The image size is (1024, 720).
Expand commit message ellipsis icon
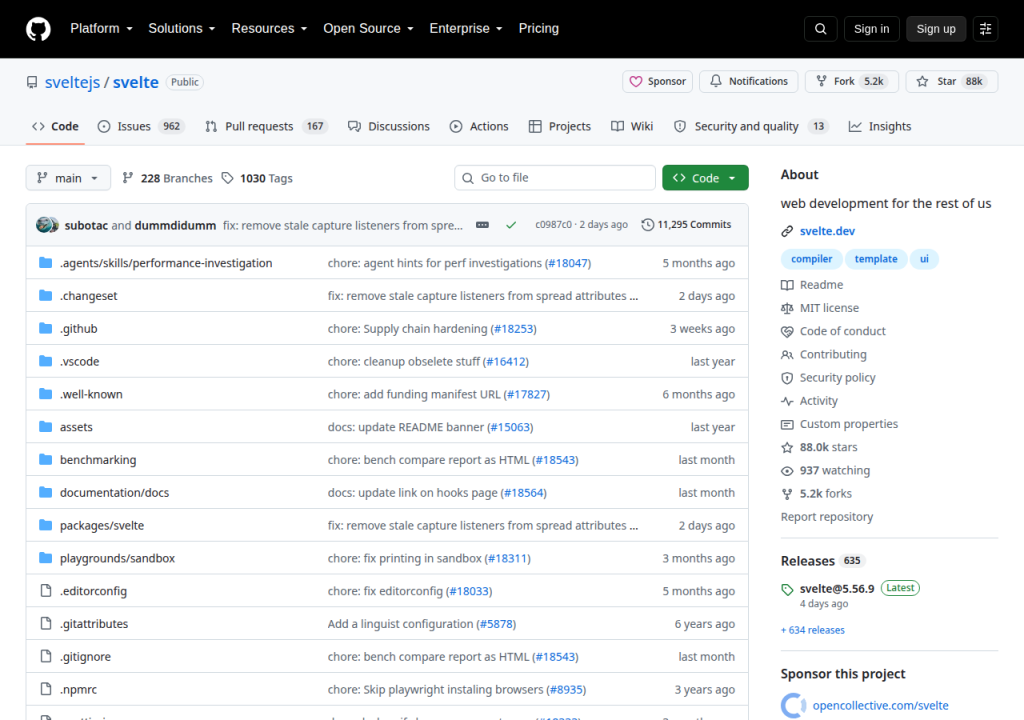point(482,225)
